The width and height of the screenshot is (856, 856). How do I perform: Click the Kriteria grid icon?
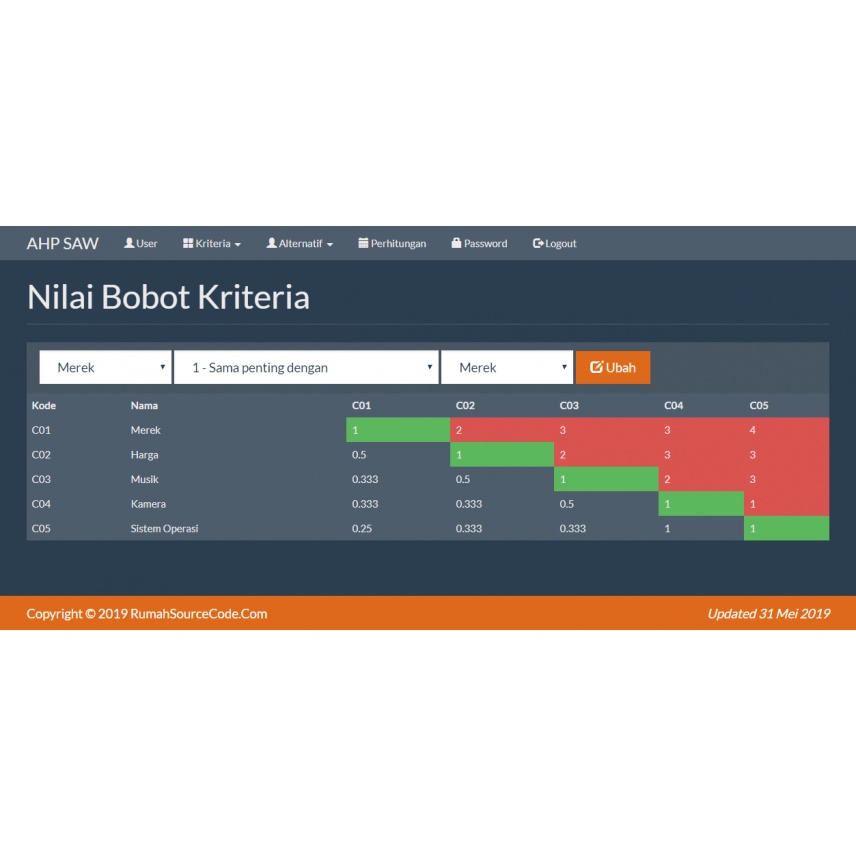coord(188,243)
